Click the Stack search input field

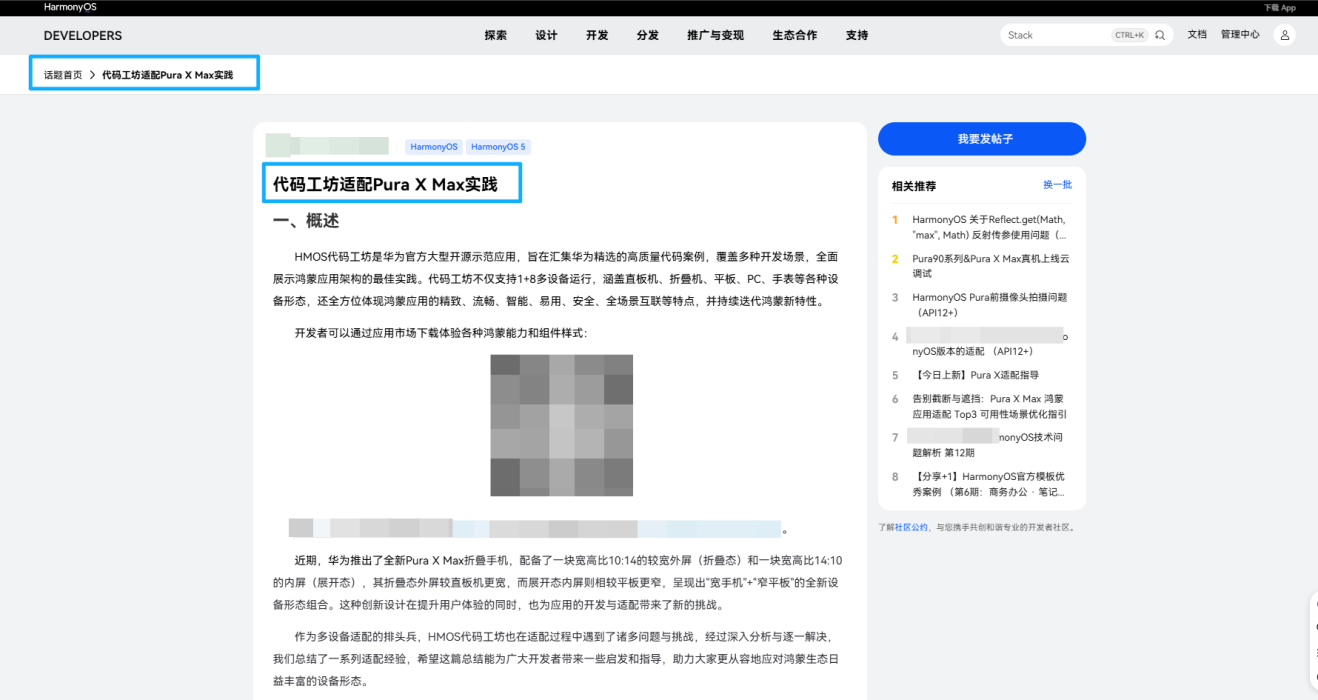pyautogui.click(x=1060, y=34)
